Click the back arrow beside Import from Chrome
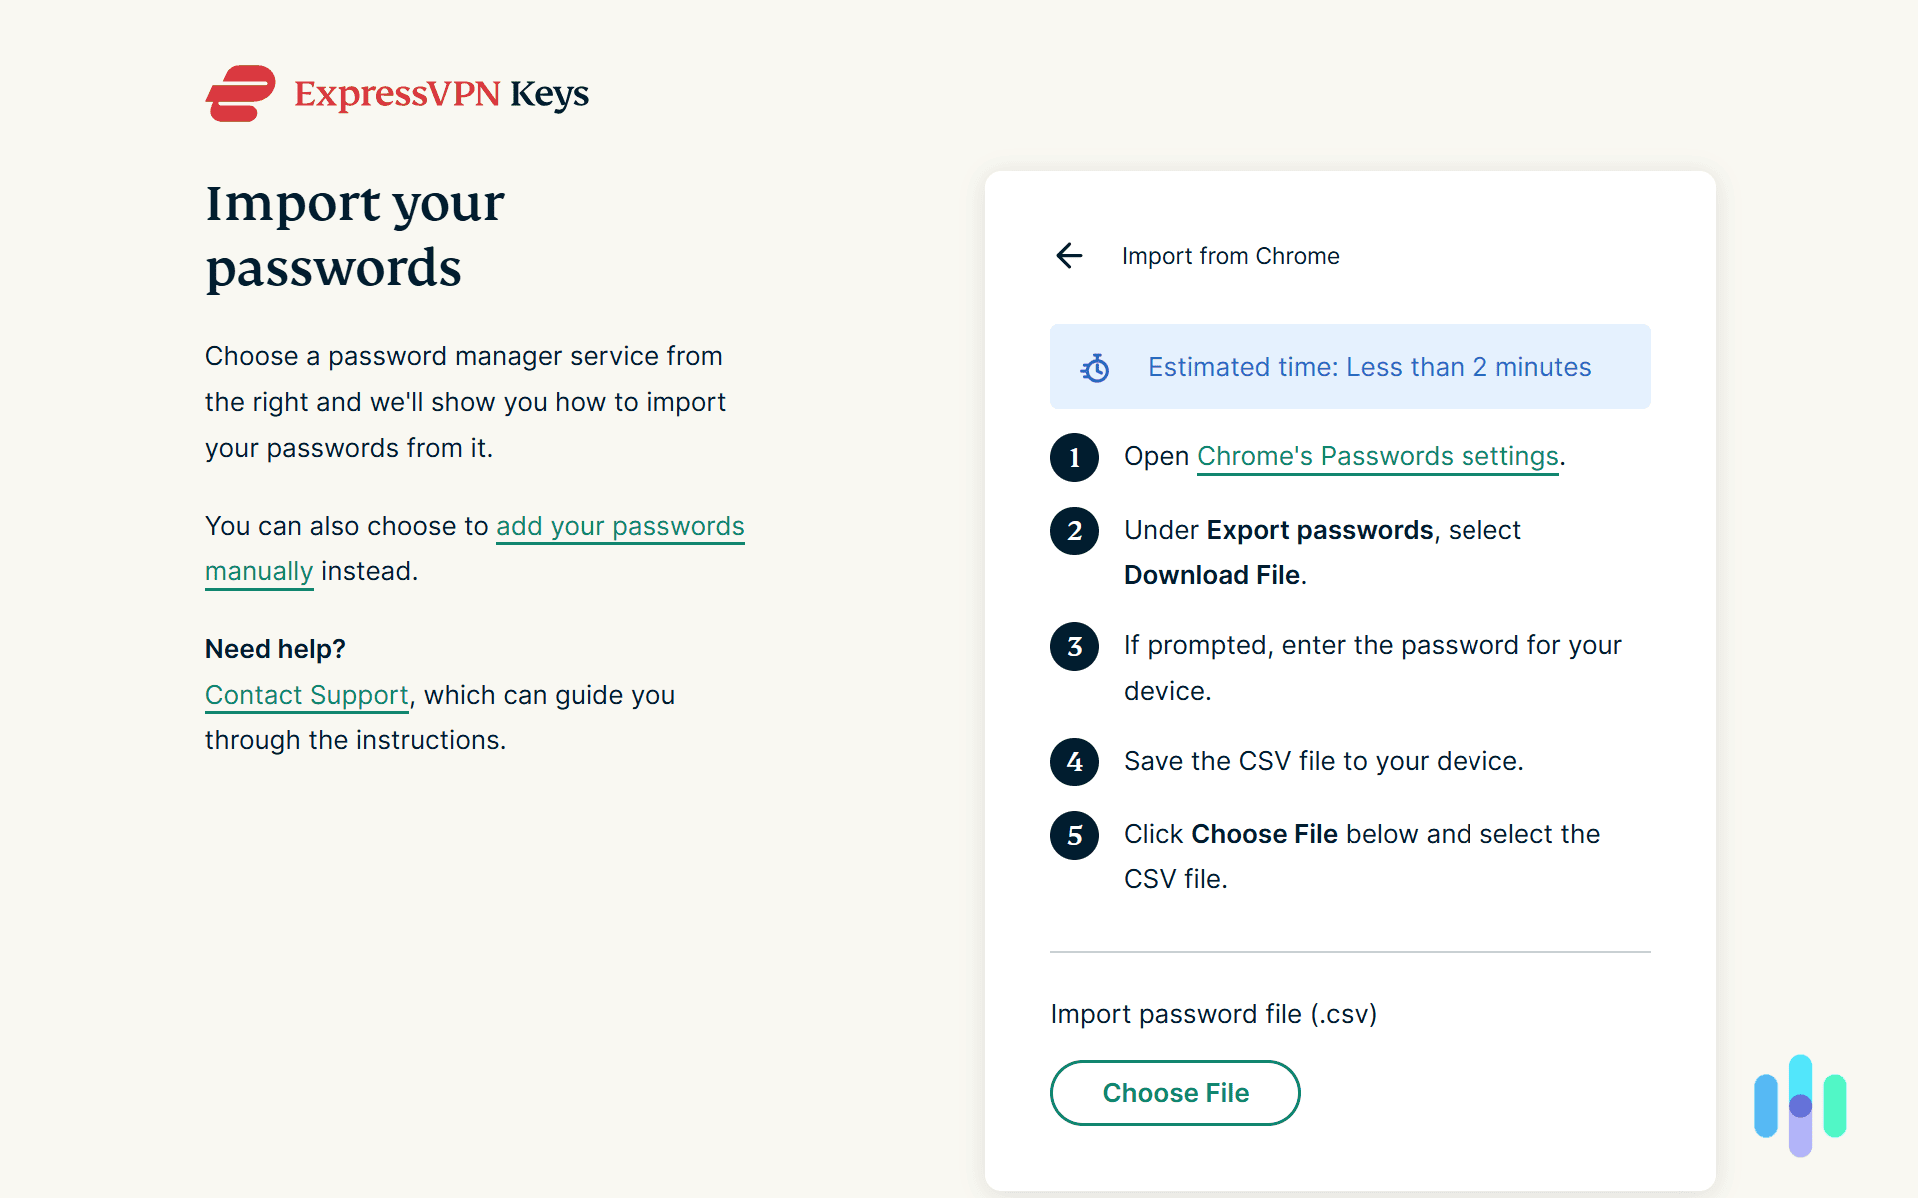Screen dimensions: 1918x1198 (x=1069, y=256)
